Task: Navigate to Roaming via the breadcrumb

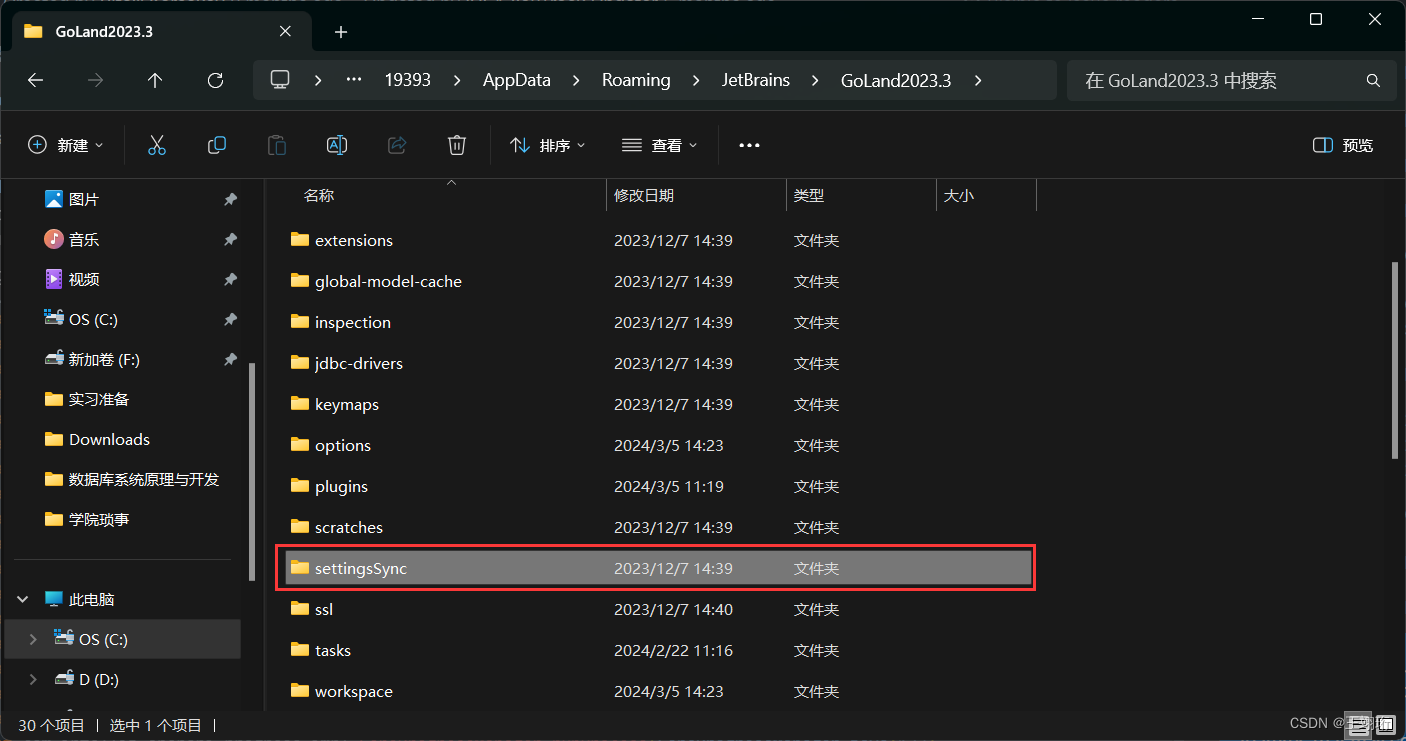Action: point(636,80)
